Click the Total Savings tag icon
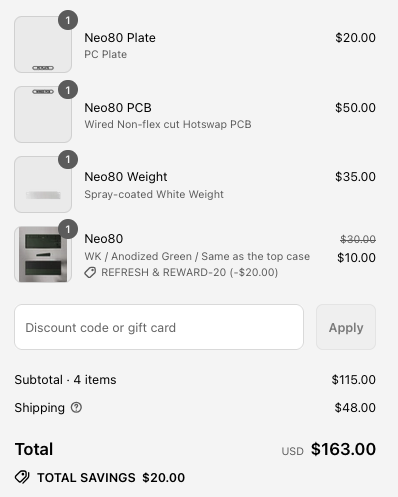This screenshot has height=497, width=398. [22, 477]
